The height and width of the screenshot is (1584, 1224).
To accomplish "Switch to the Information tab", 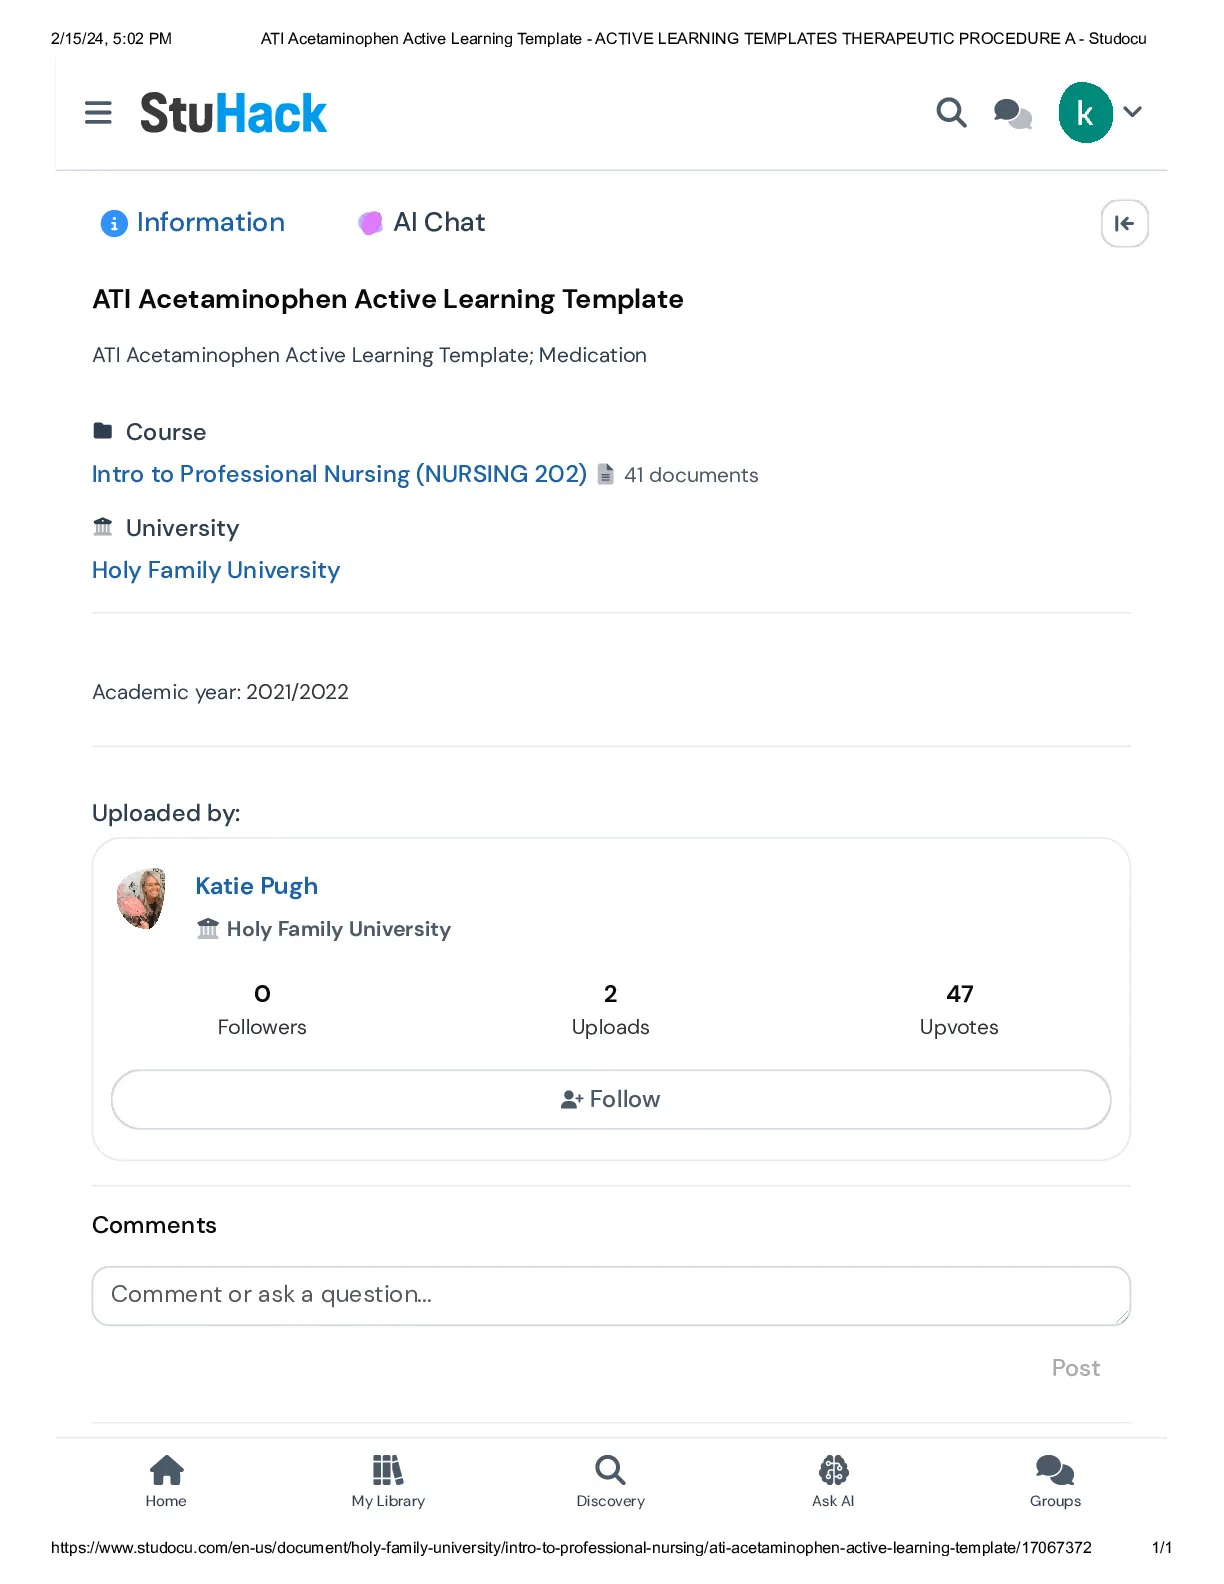I will tap(193, 222).
